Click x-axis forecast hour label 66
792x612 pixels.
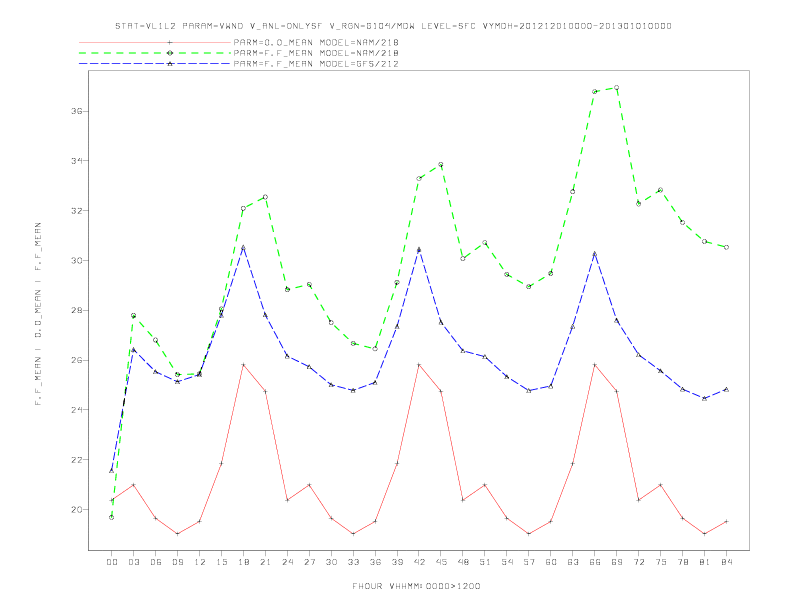595,562
